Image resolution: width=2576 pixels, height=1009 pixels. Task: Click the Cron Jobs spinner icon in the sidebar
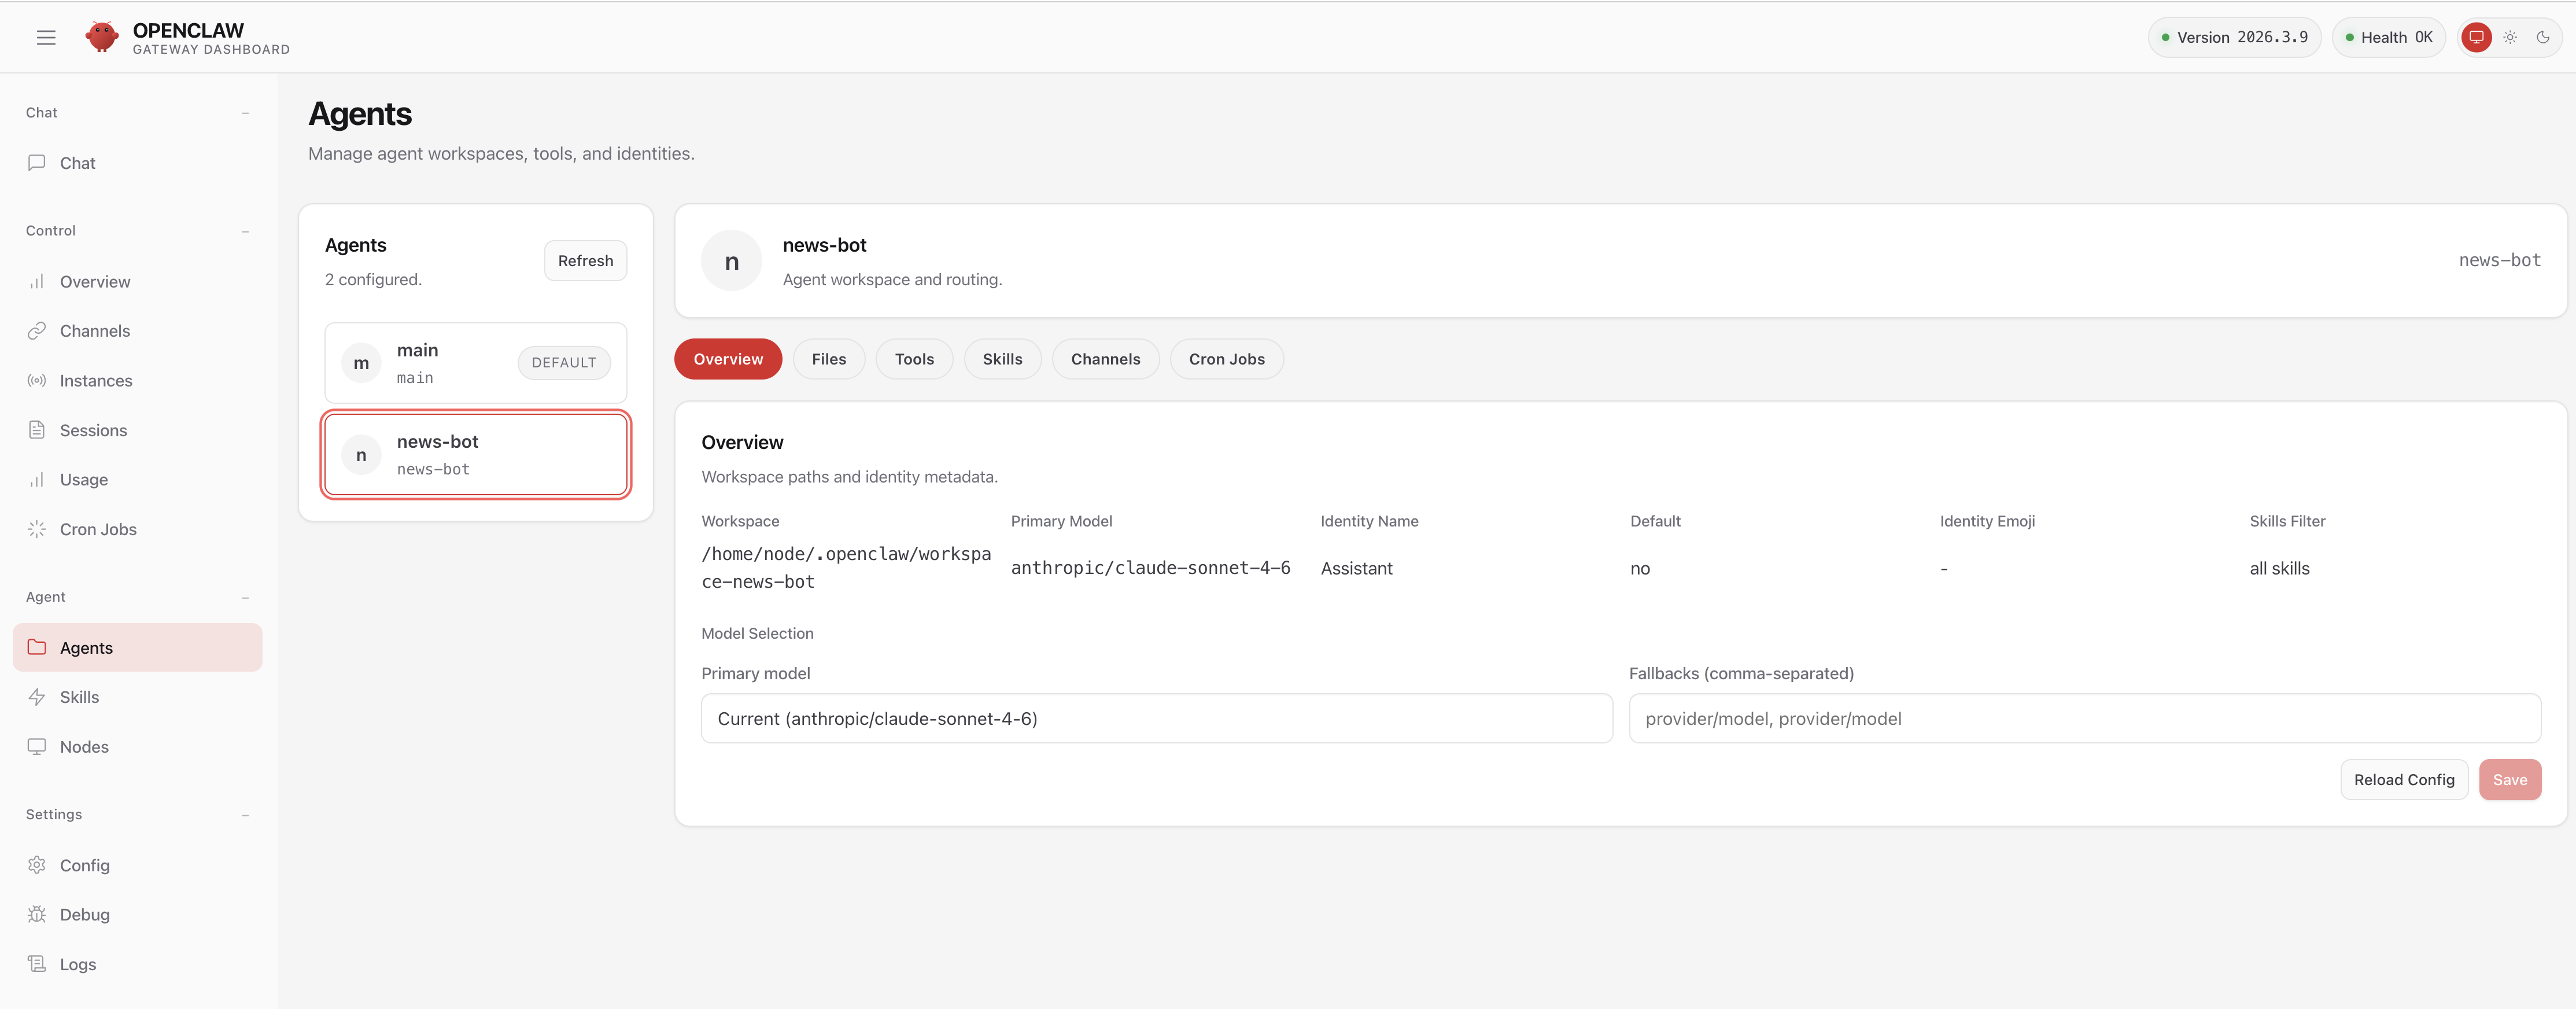(37, 529)
